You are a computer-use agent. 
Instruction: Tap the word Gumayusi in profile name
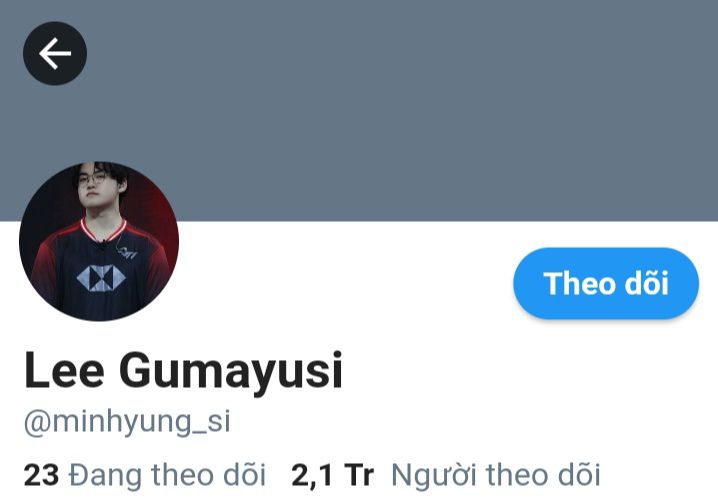[231, 371]
